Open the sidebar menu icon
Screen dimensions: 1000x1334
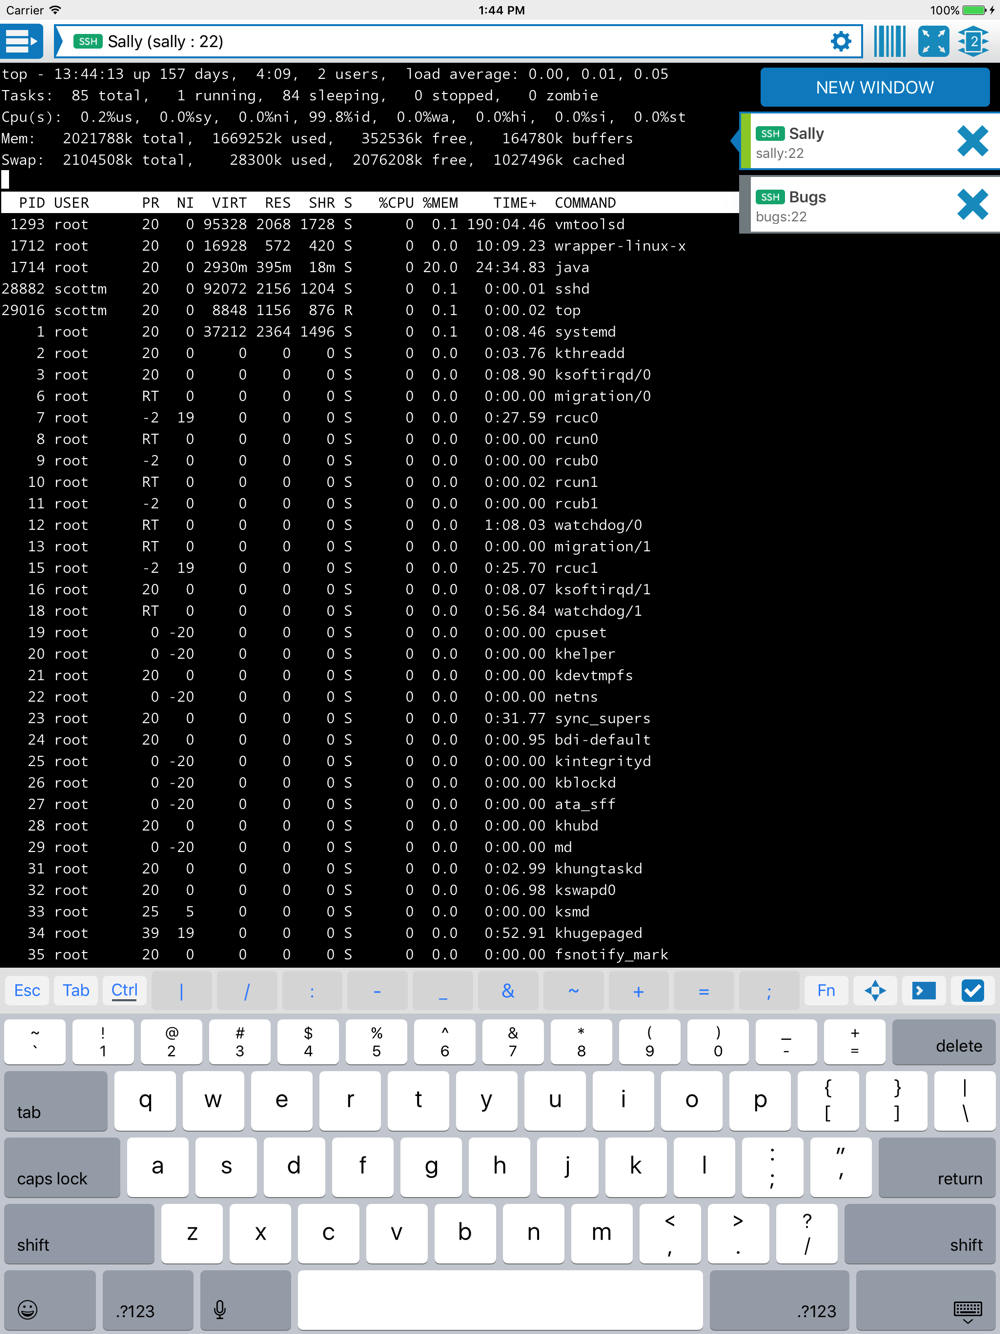pyautogui.click(x=21, y=42)
